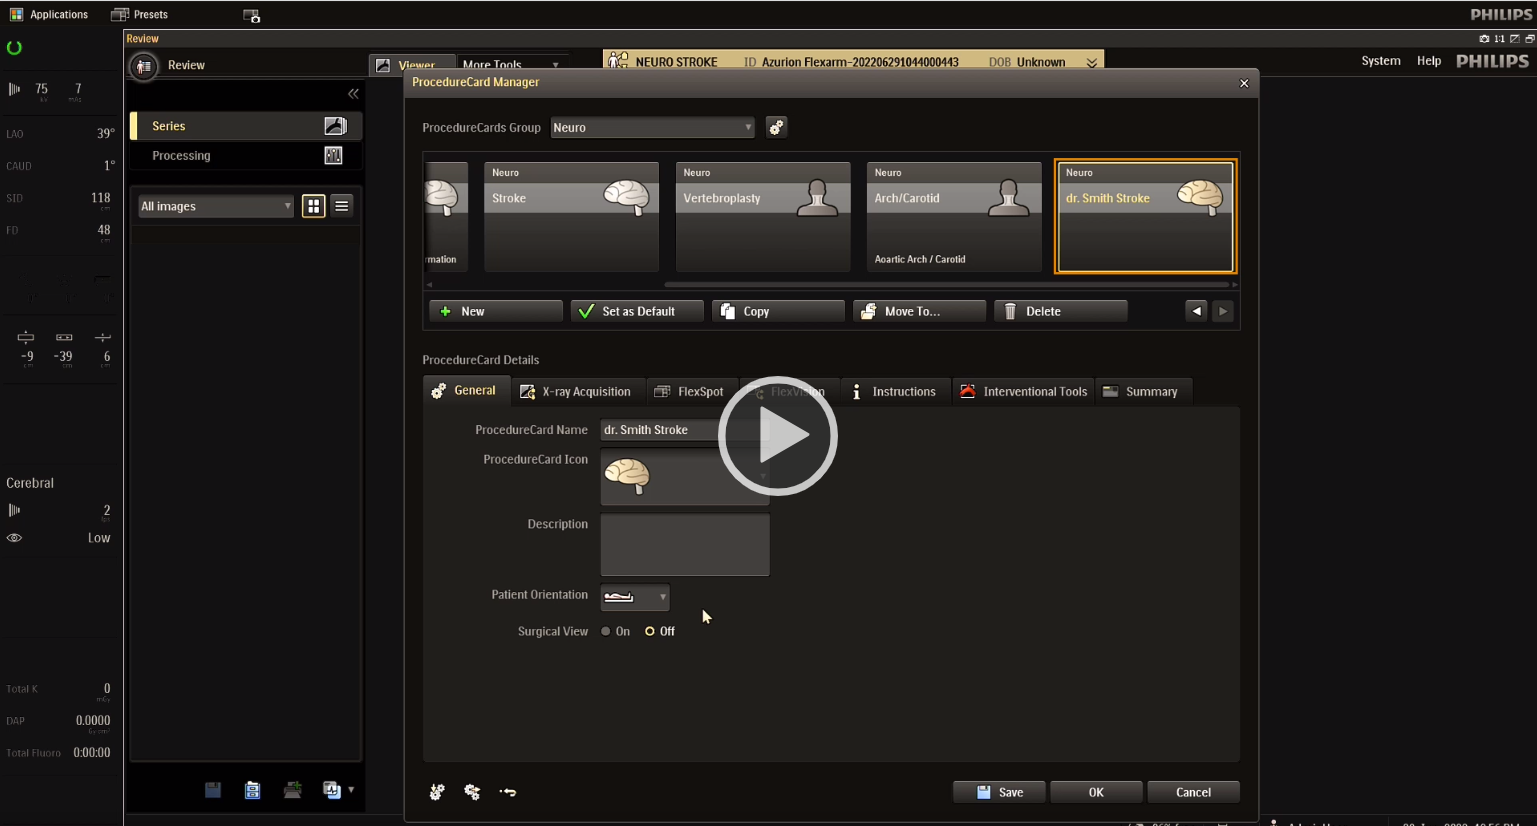1537x826 pixels.
Task: Move the card right with arrow button
Action: tap(1223, 311)
